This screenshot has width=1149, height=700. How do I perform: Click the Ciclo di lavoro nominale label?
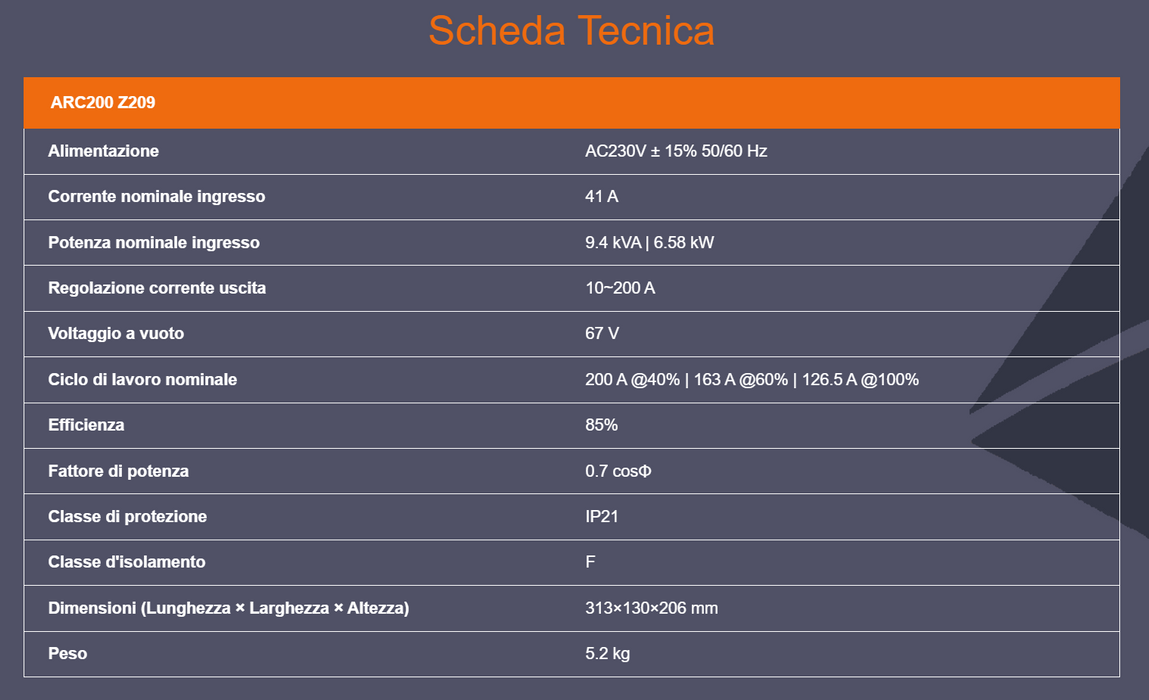click(x=142, y=380)
